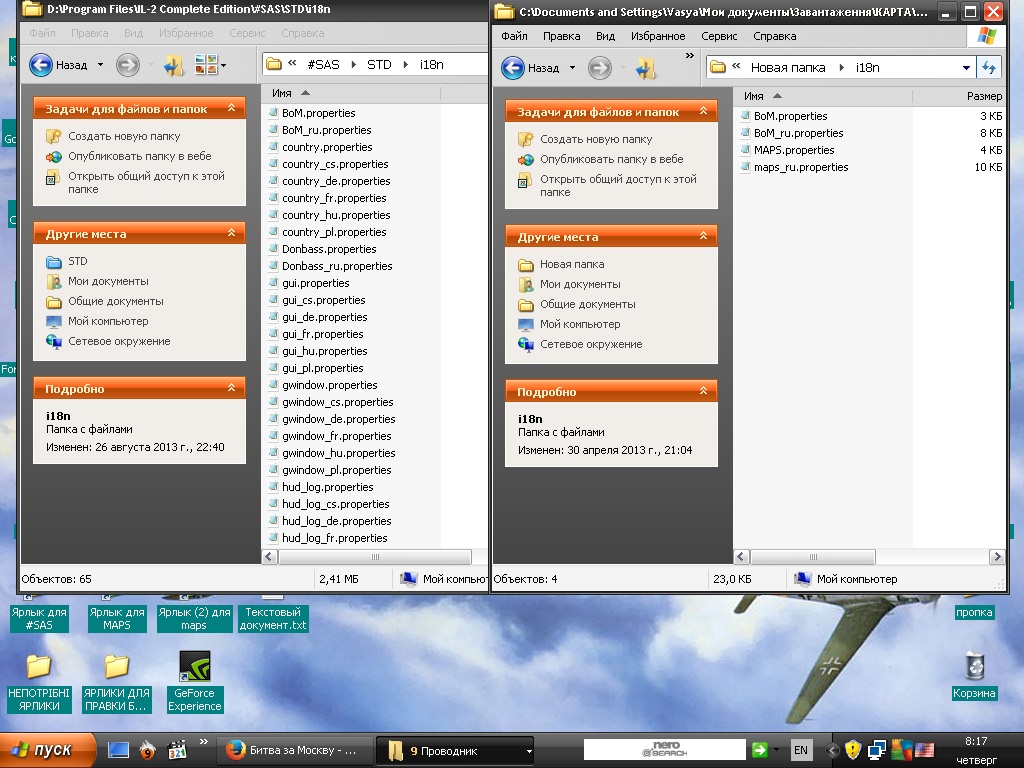
Task: Click Опубликовать папку в вебе in the right window
Action: (611, 159)
